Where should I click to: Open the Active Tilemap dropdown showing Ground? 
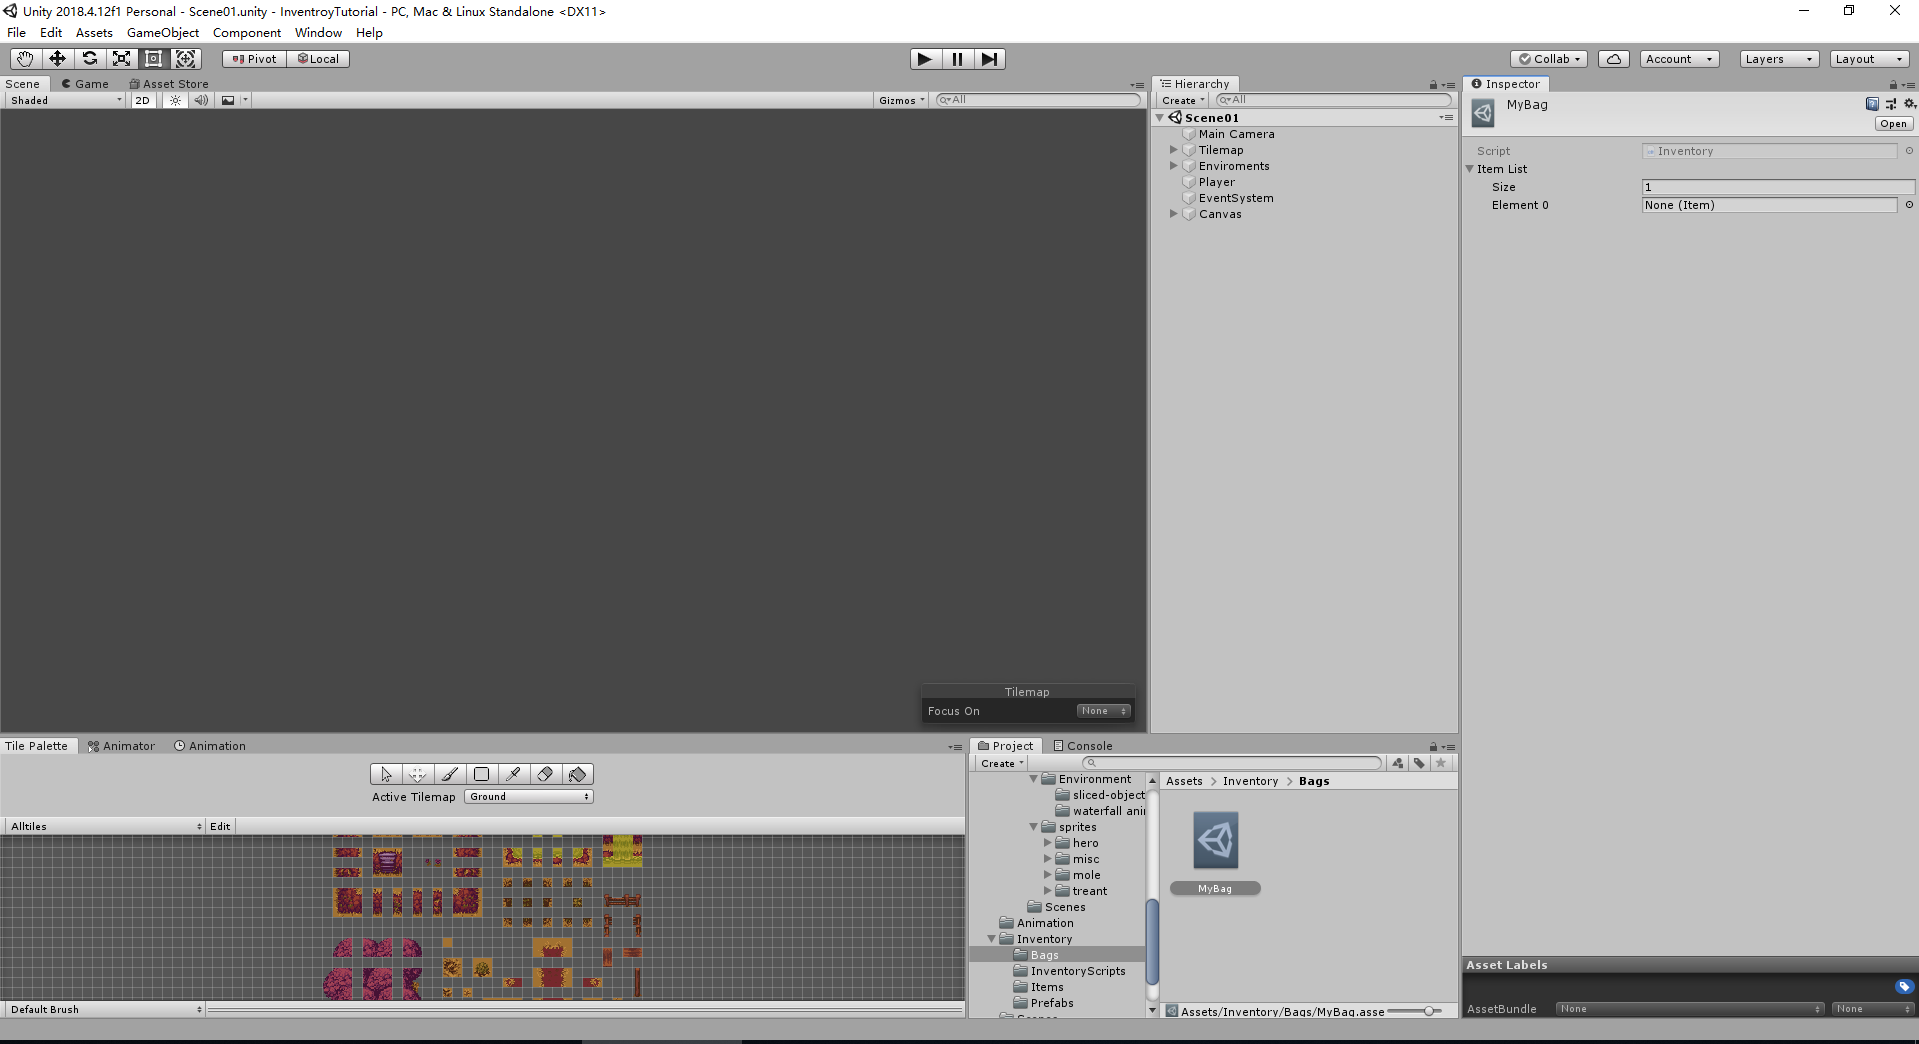pyautogui.click(x=528, y=797)
